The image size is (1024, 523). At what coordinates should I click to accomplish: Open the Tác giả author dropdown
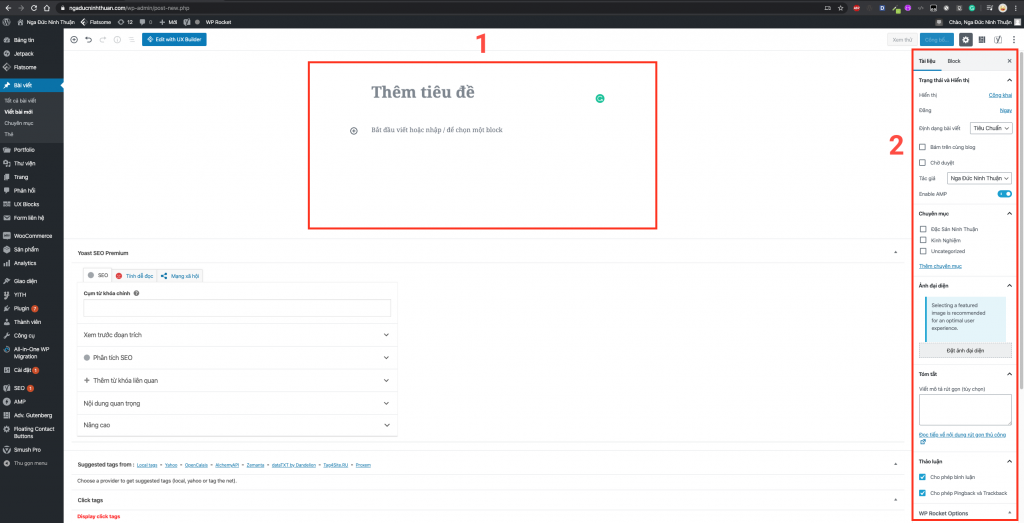pos(980,178)
